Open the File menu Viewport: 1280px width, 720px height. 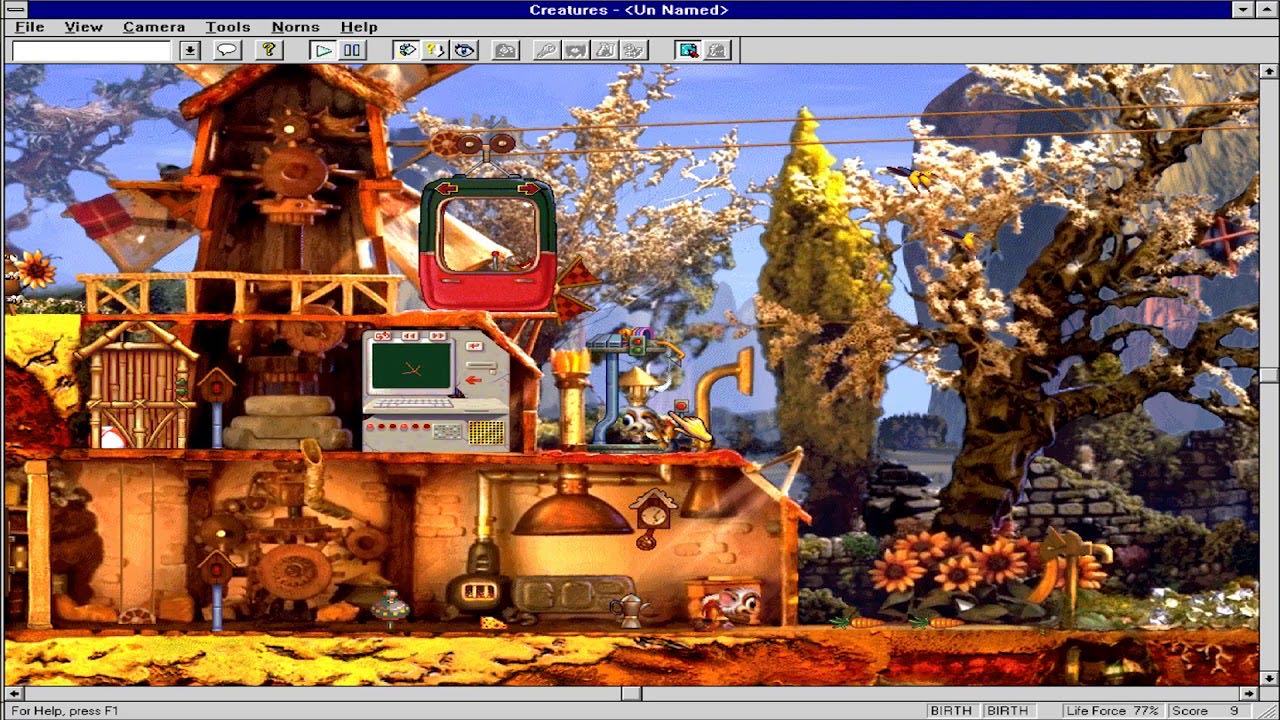pyautogui.click(x=29, y=27)
